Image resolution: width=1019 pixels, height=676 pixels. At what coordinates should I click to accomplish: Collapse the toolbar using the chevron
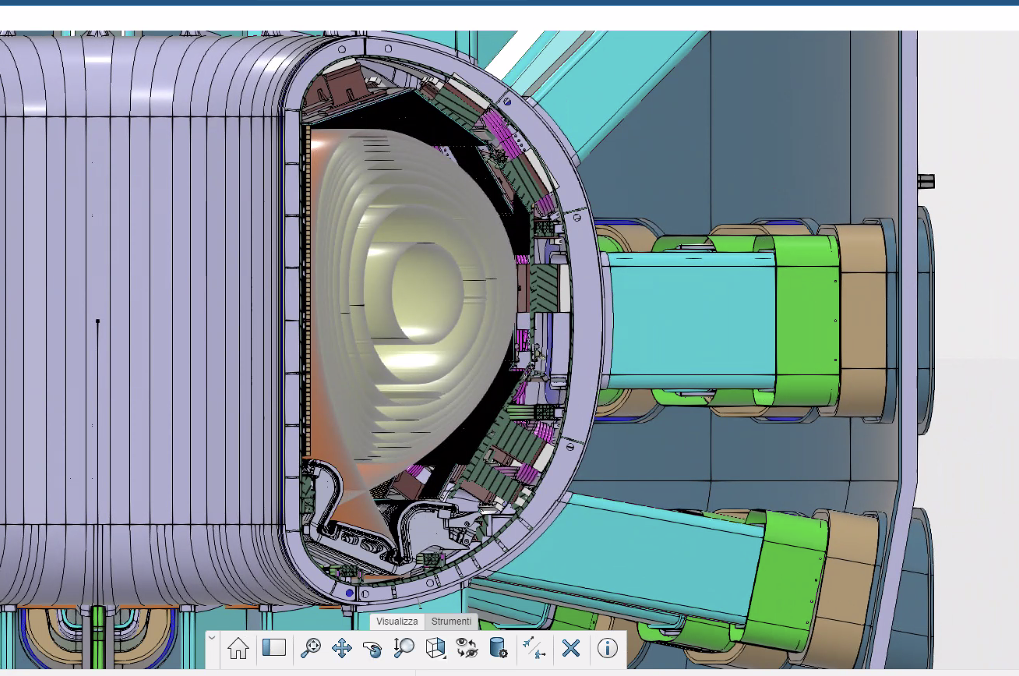(x=211, y=637)
